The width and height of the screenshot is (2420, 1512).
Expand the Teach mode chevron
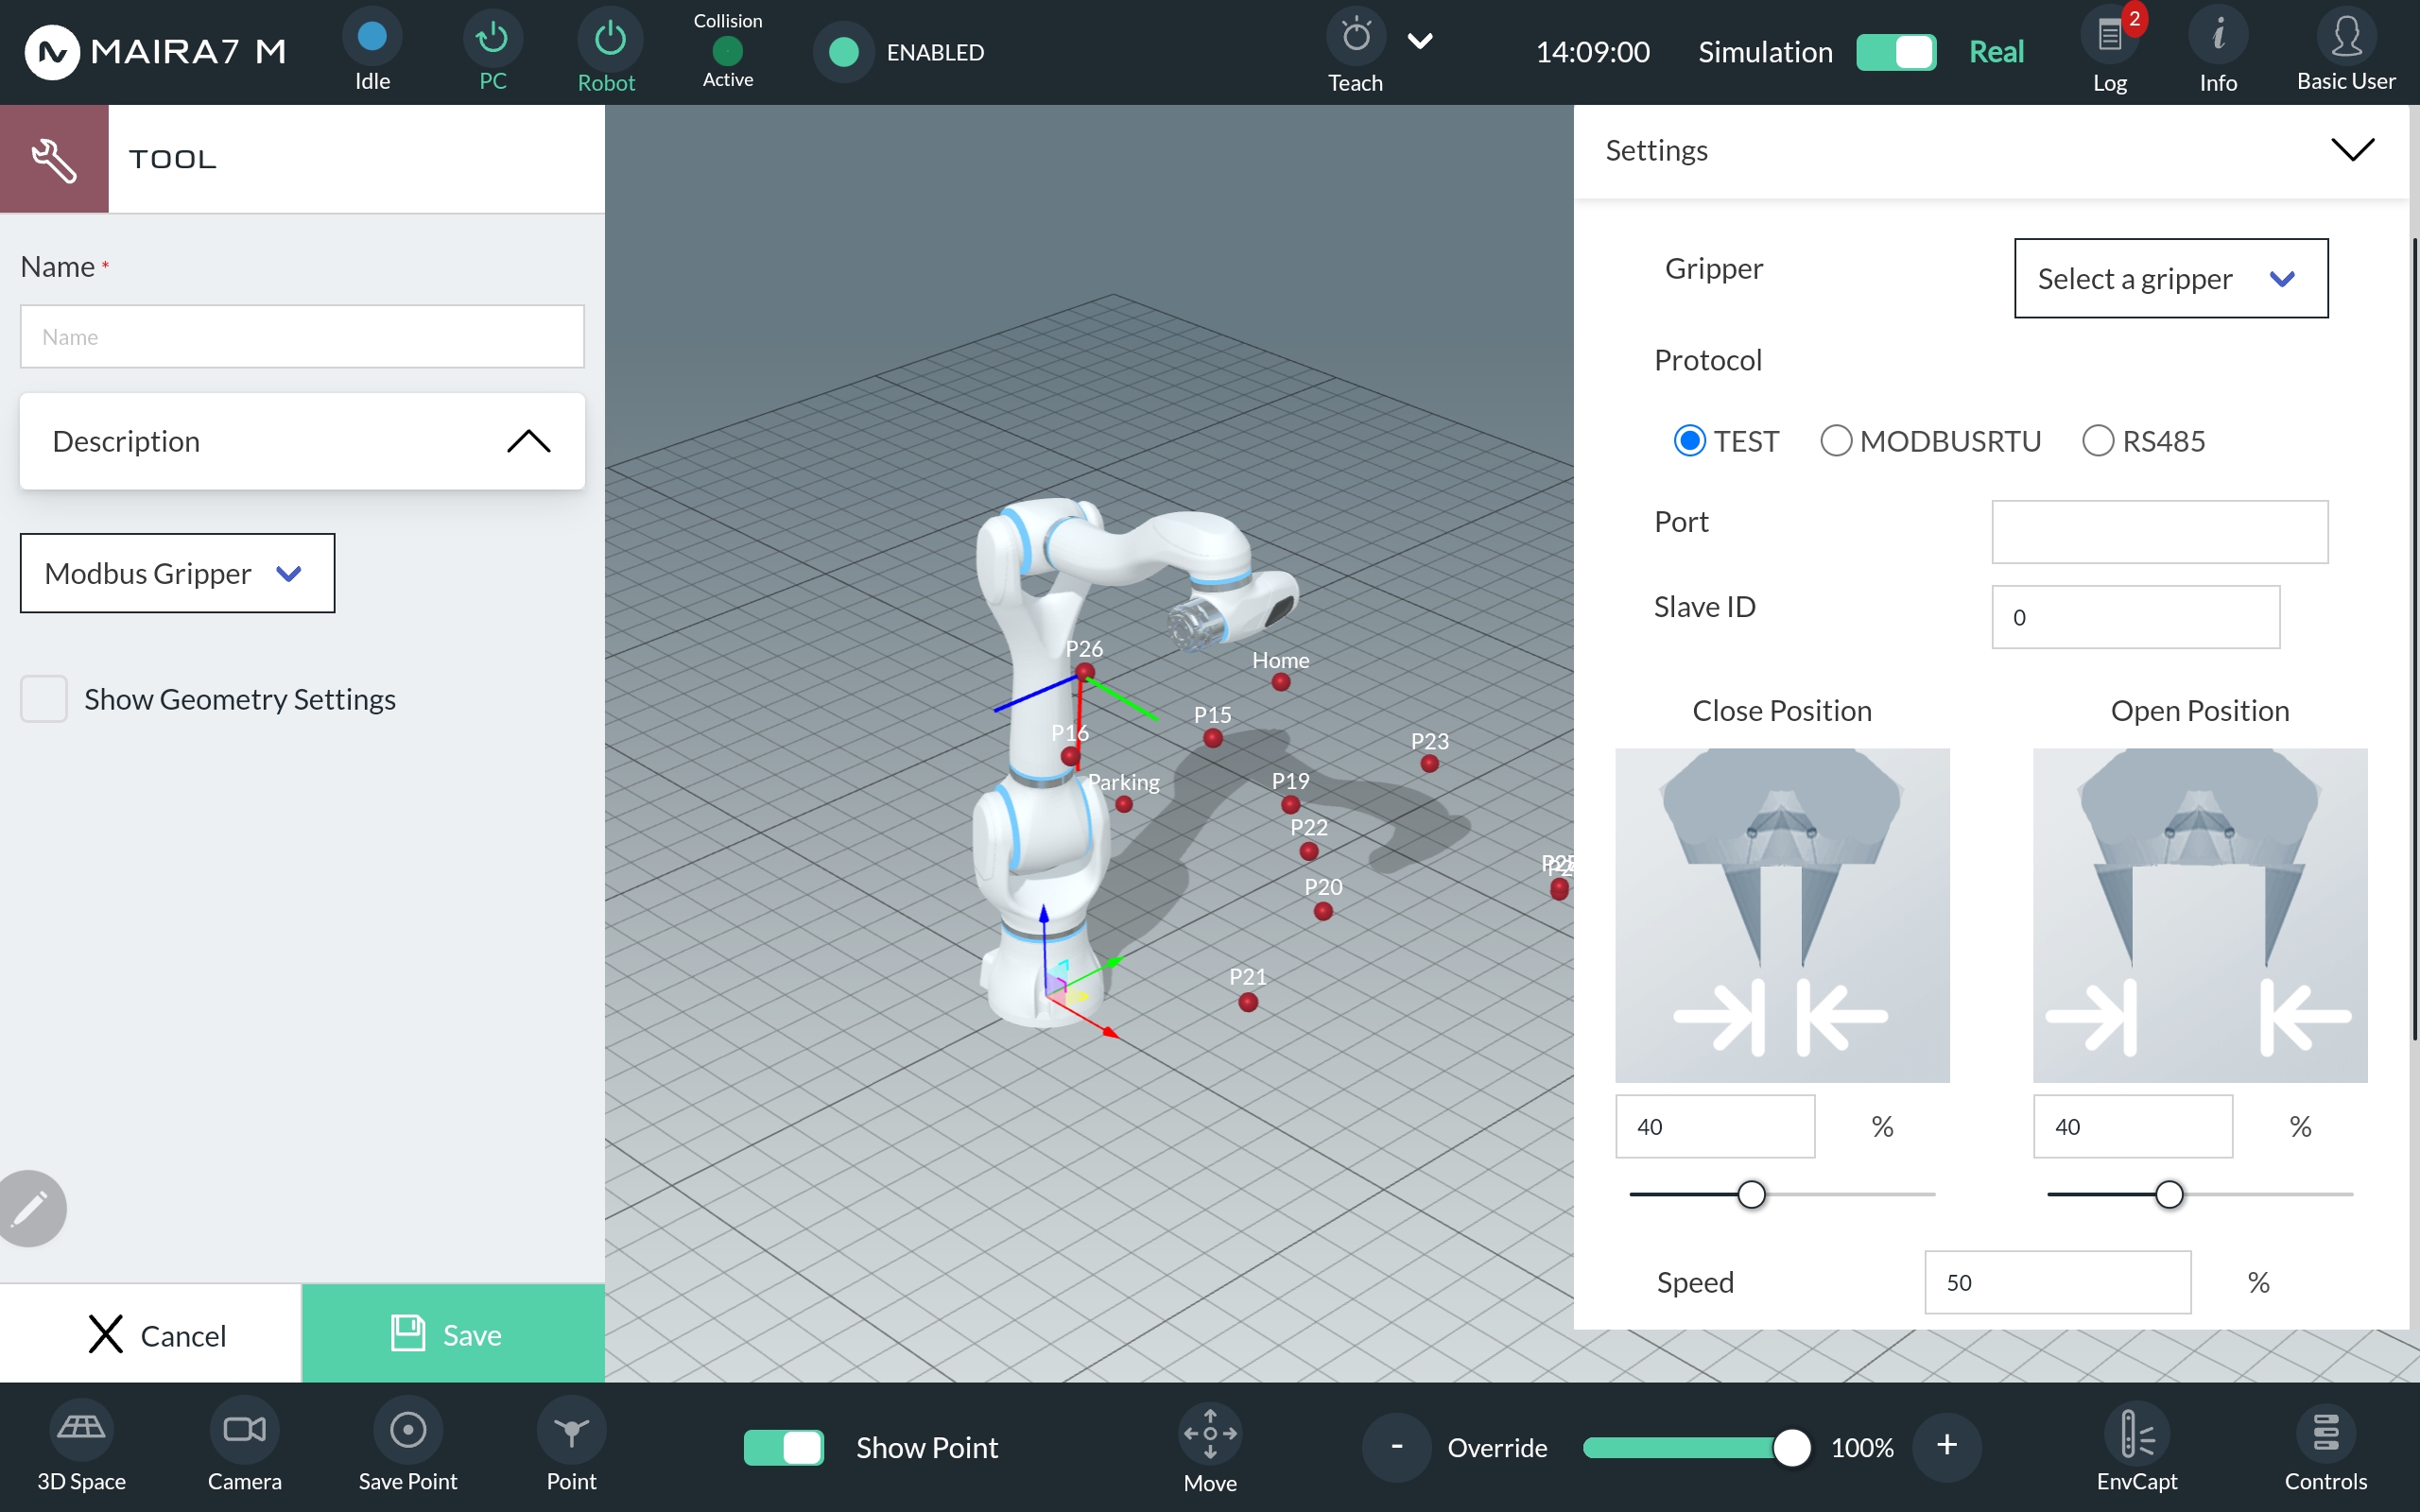1420,41
